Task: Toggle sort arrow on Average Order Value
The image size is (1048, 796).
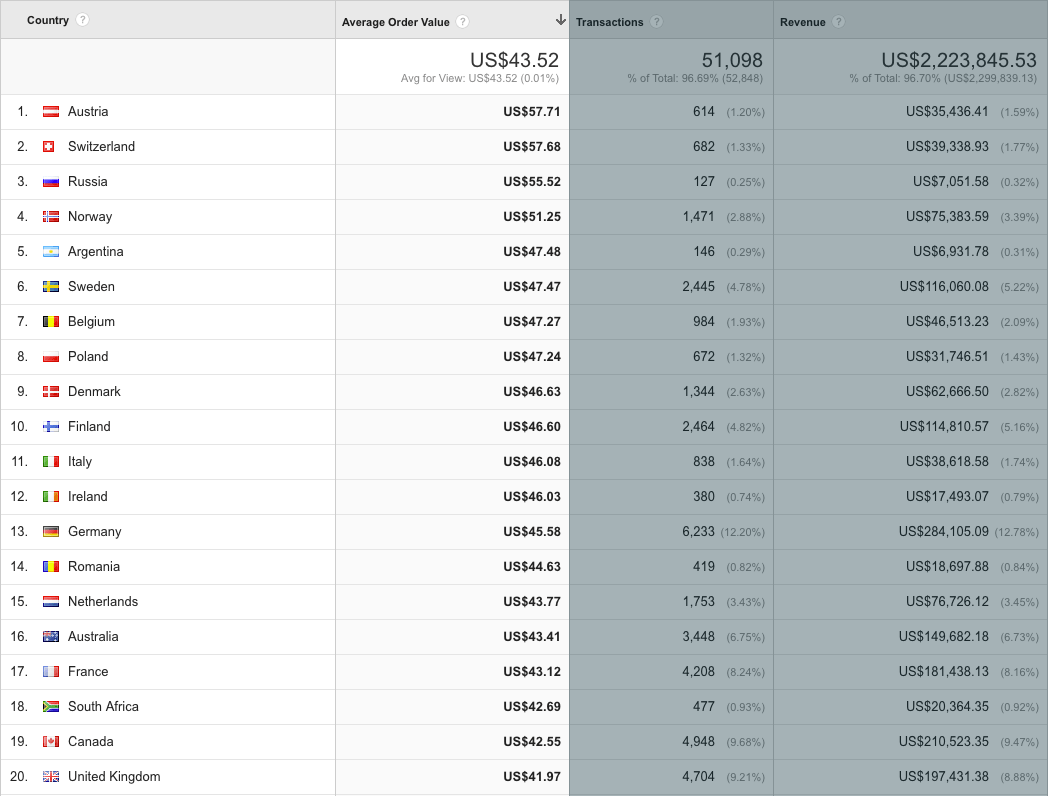Action: point(560,21)
